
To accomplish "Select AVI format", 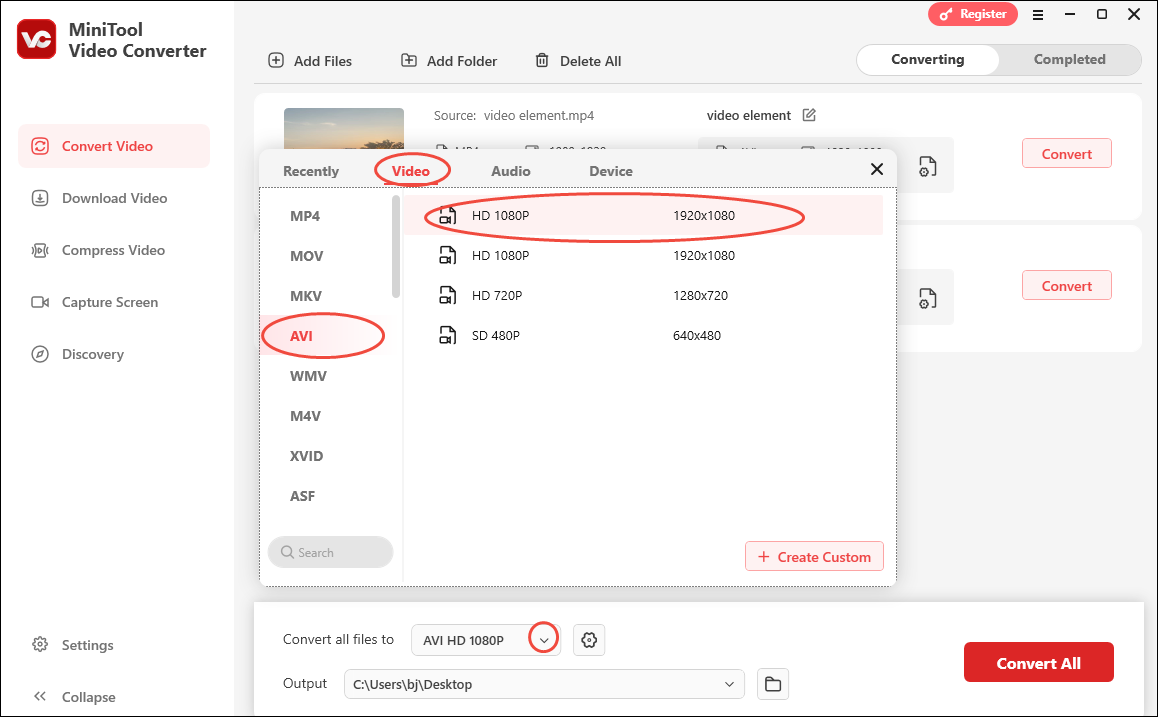I will click(301, 335).
